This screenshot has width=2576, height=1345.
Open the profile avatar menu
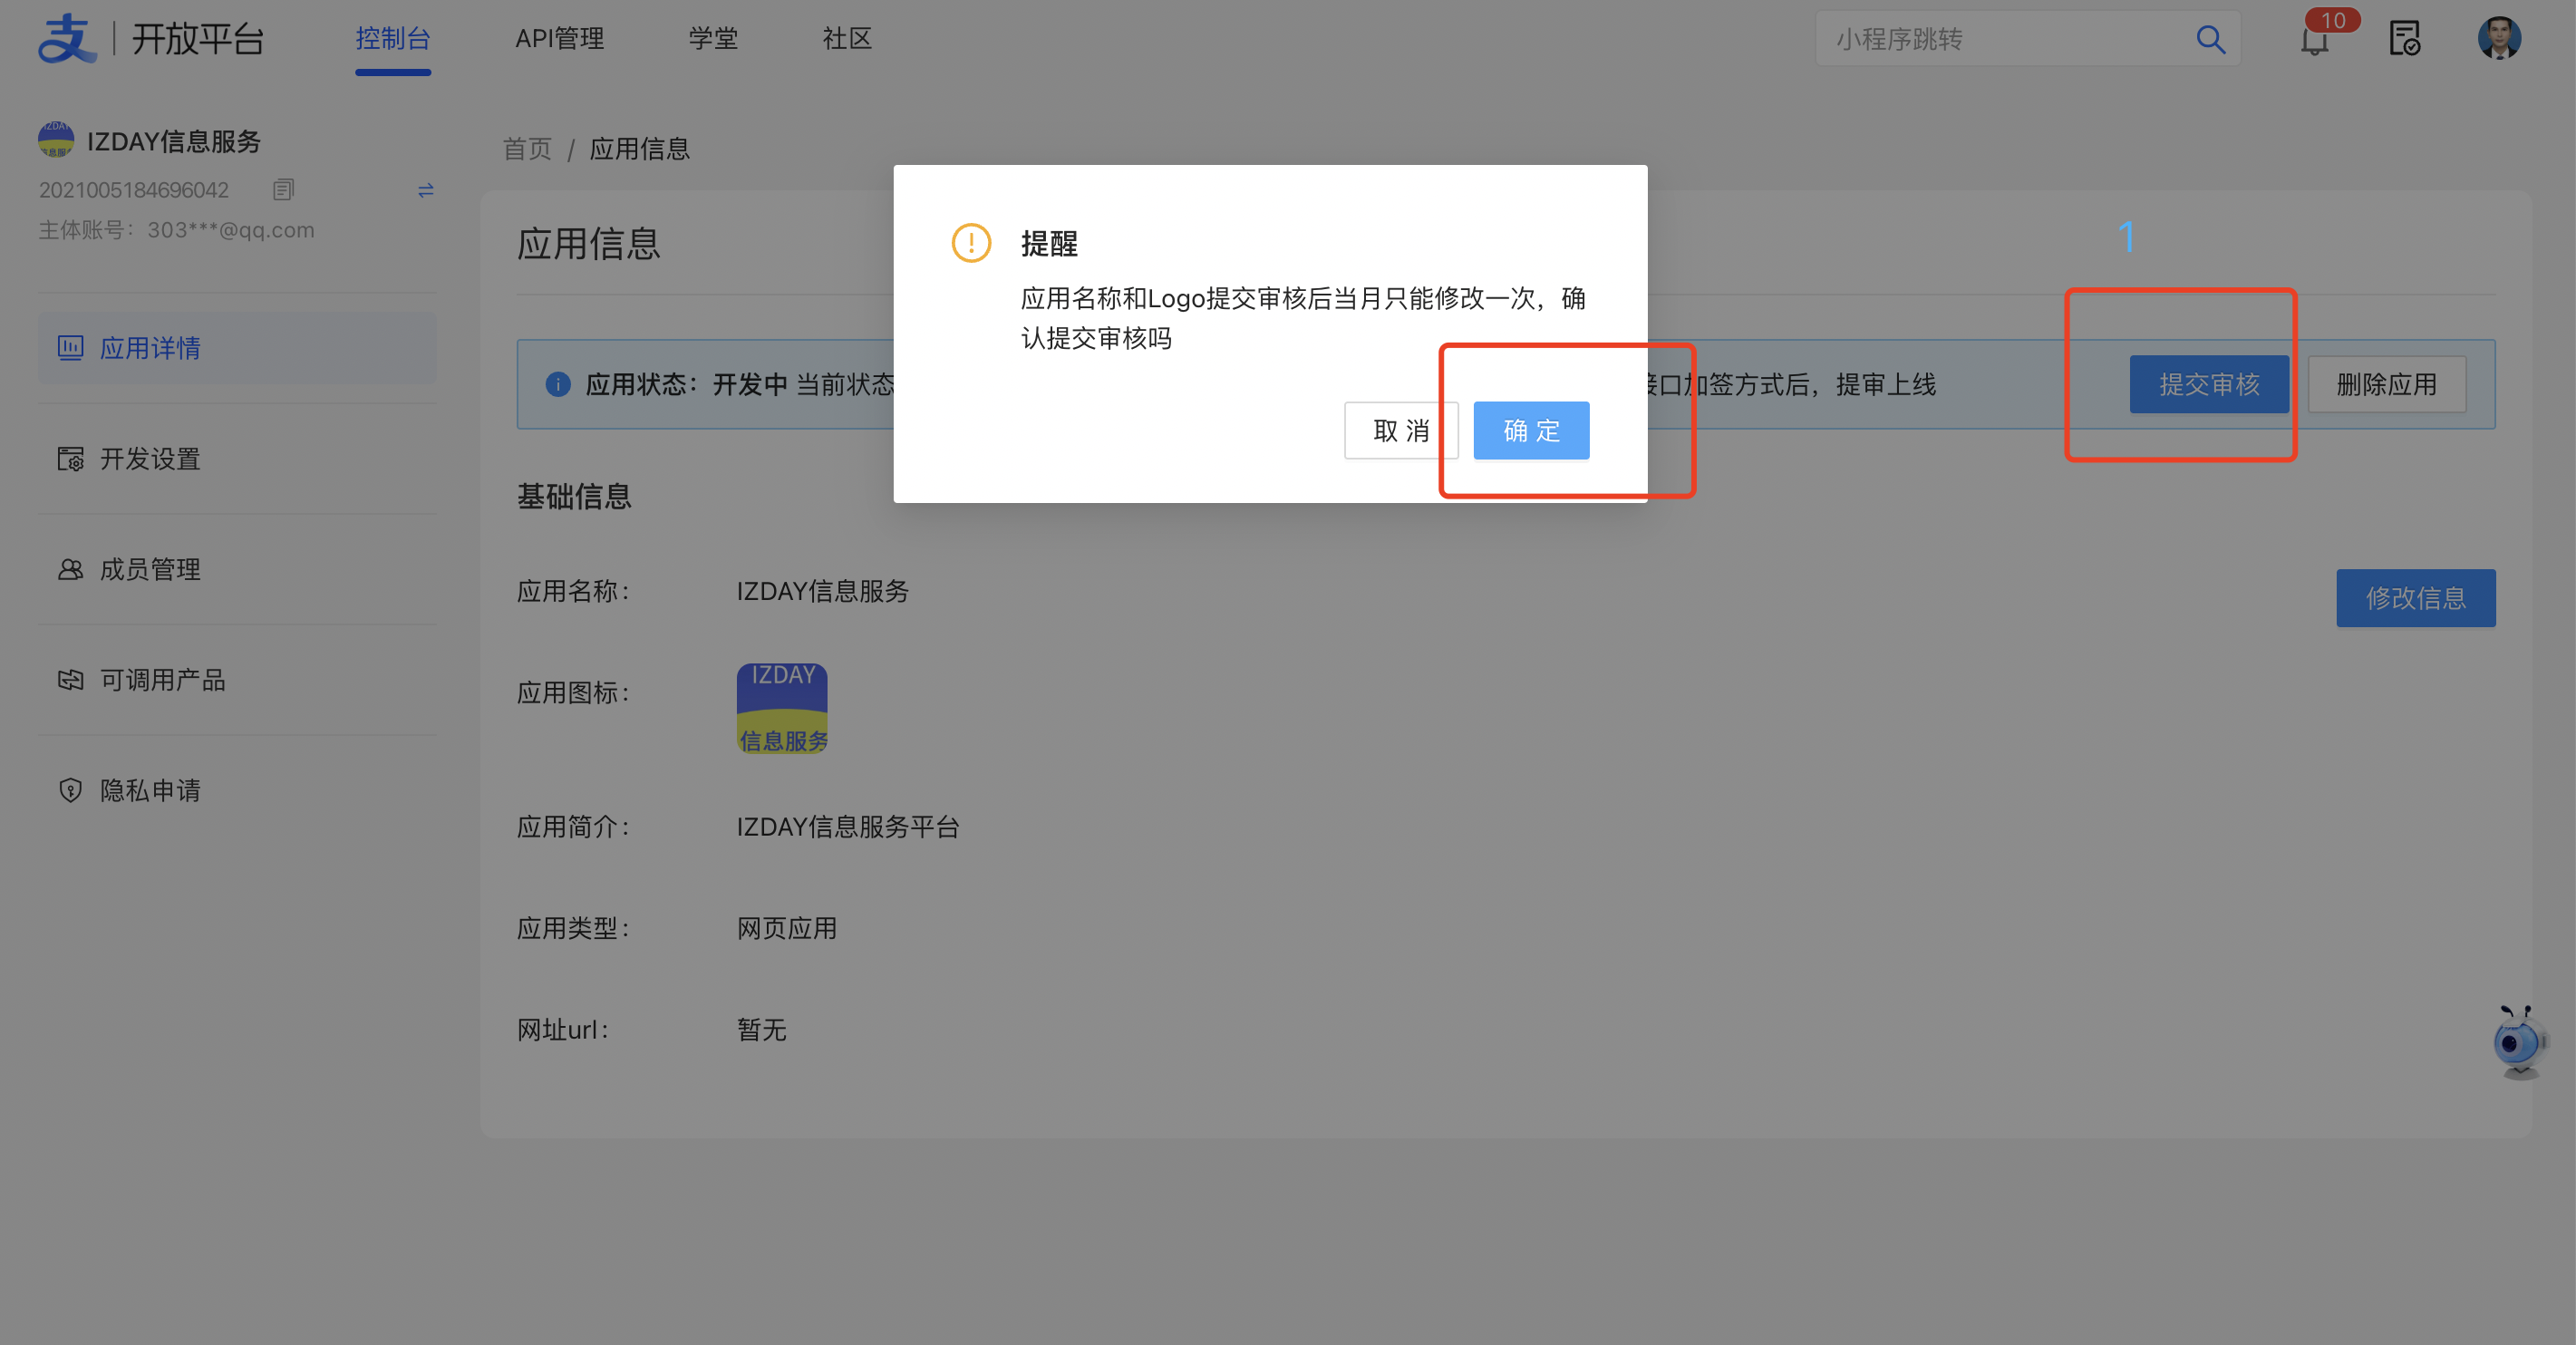pos(2500,38)
